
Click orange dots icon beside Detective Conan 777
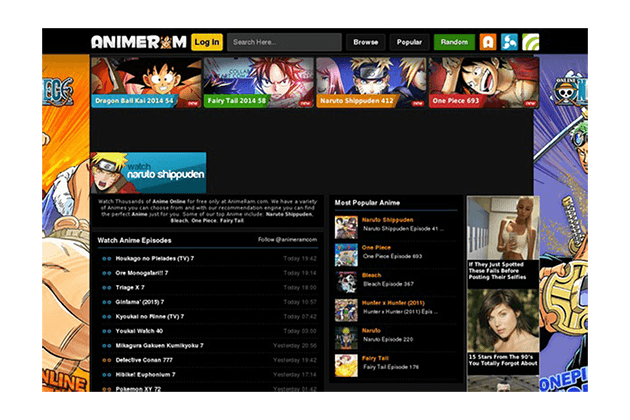coord(106,360)
